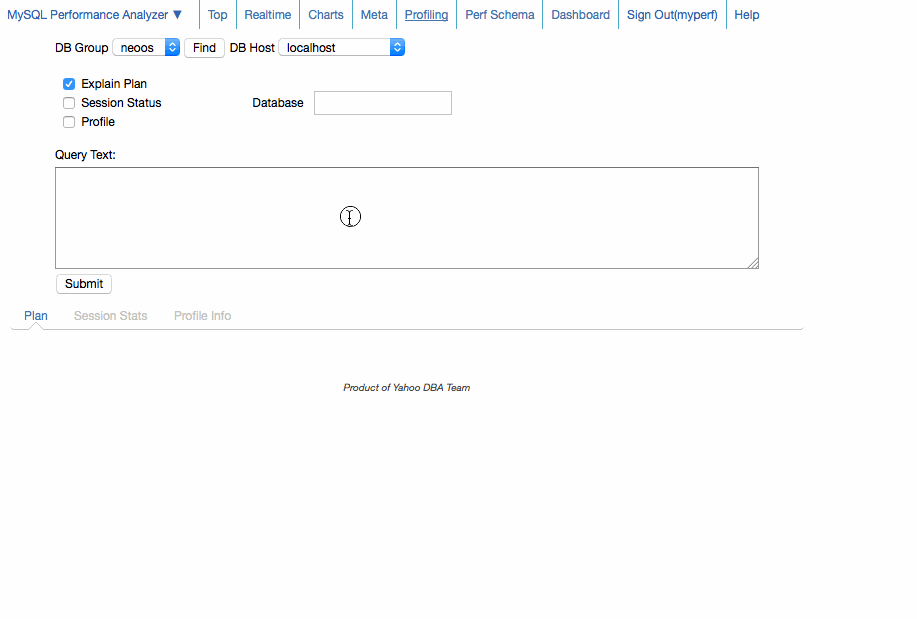Expand the DB Group dropdown
This screenshot has height=619, width=917.
[146, 48]
